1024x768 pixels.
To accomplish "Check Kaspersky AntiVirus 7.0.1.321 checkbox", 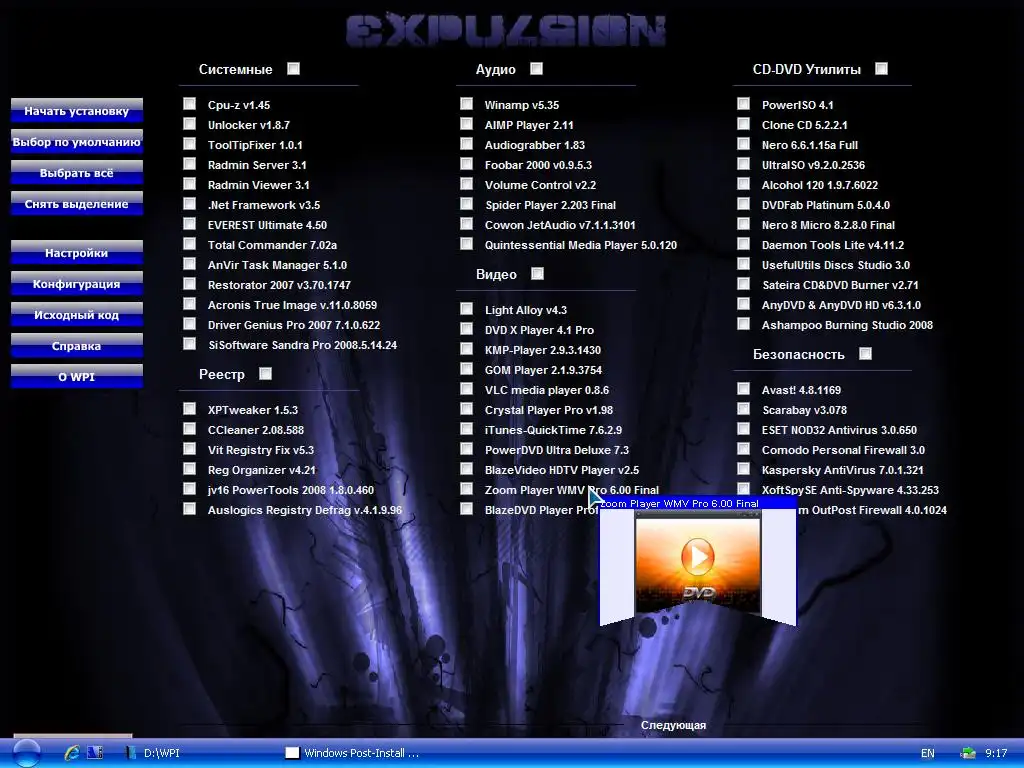I will 743,468.
